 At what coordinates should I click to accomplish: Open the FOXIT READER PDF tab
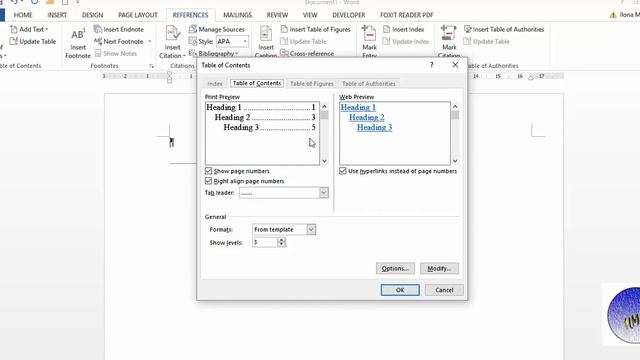[x=407, y=15]
